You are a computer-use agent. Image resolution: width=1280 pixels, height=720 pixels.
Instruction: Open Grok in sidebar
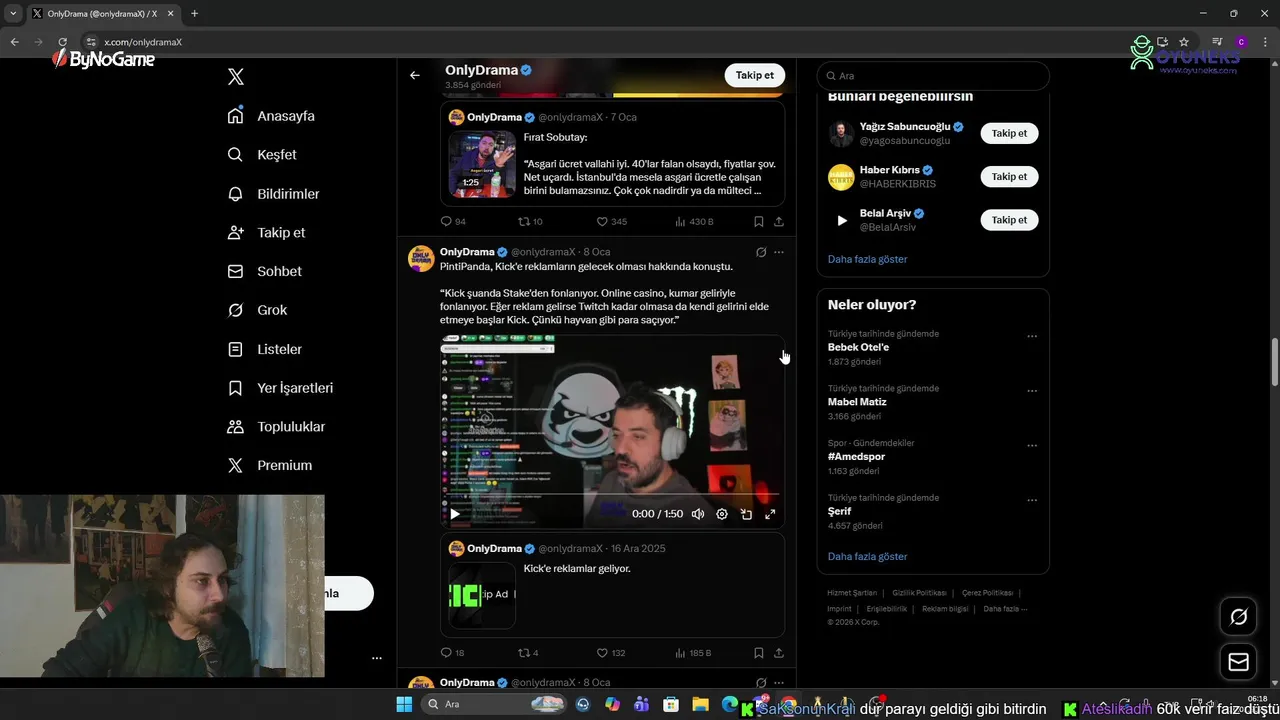click(x=257, y=310)
